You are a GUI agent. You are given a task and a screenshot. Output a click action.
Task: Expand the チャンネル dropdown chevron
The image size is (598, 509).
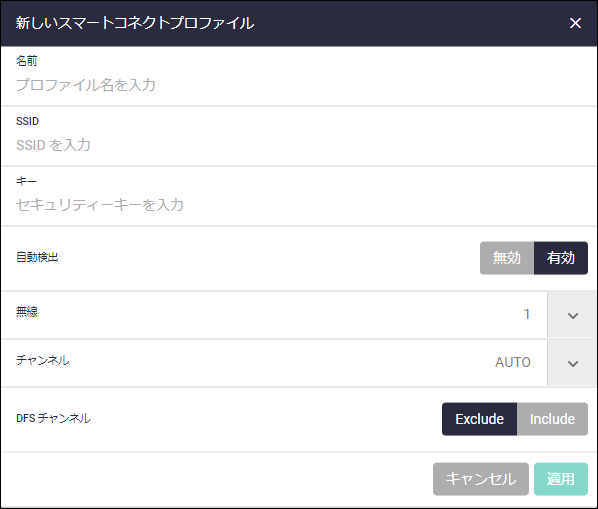click(572, 363)
